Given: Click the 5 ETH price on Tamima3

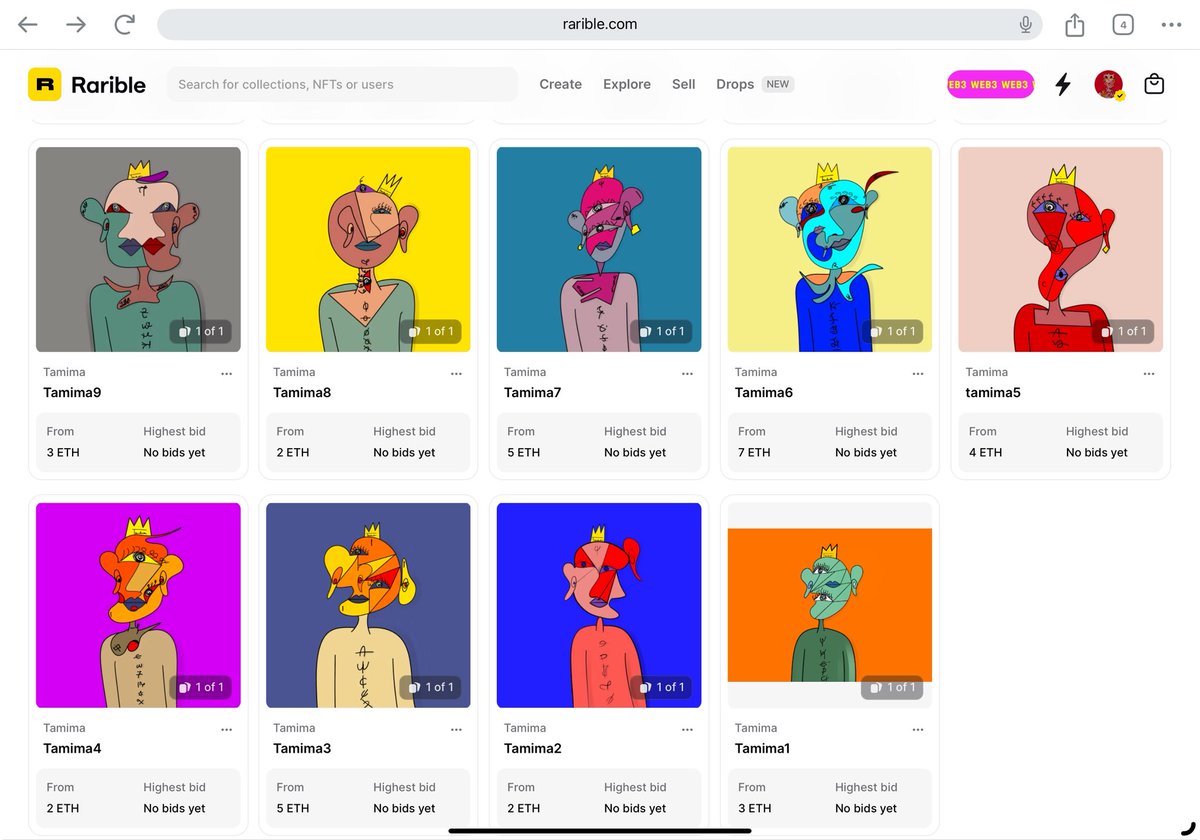Looking at the screenshot, I should pos(294,809).
